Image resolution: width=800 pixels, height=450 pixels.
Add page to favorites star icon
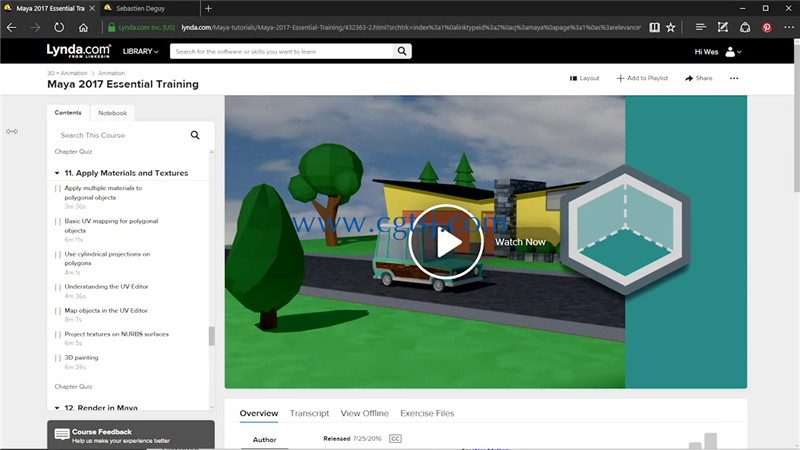tap(670, 28)
